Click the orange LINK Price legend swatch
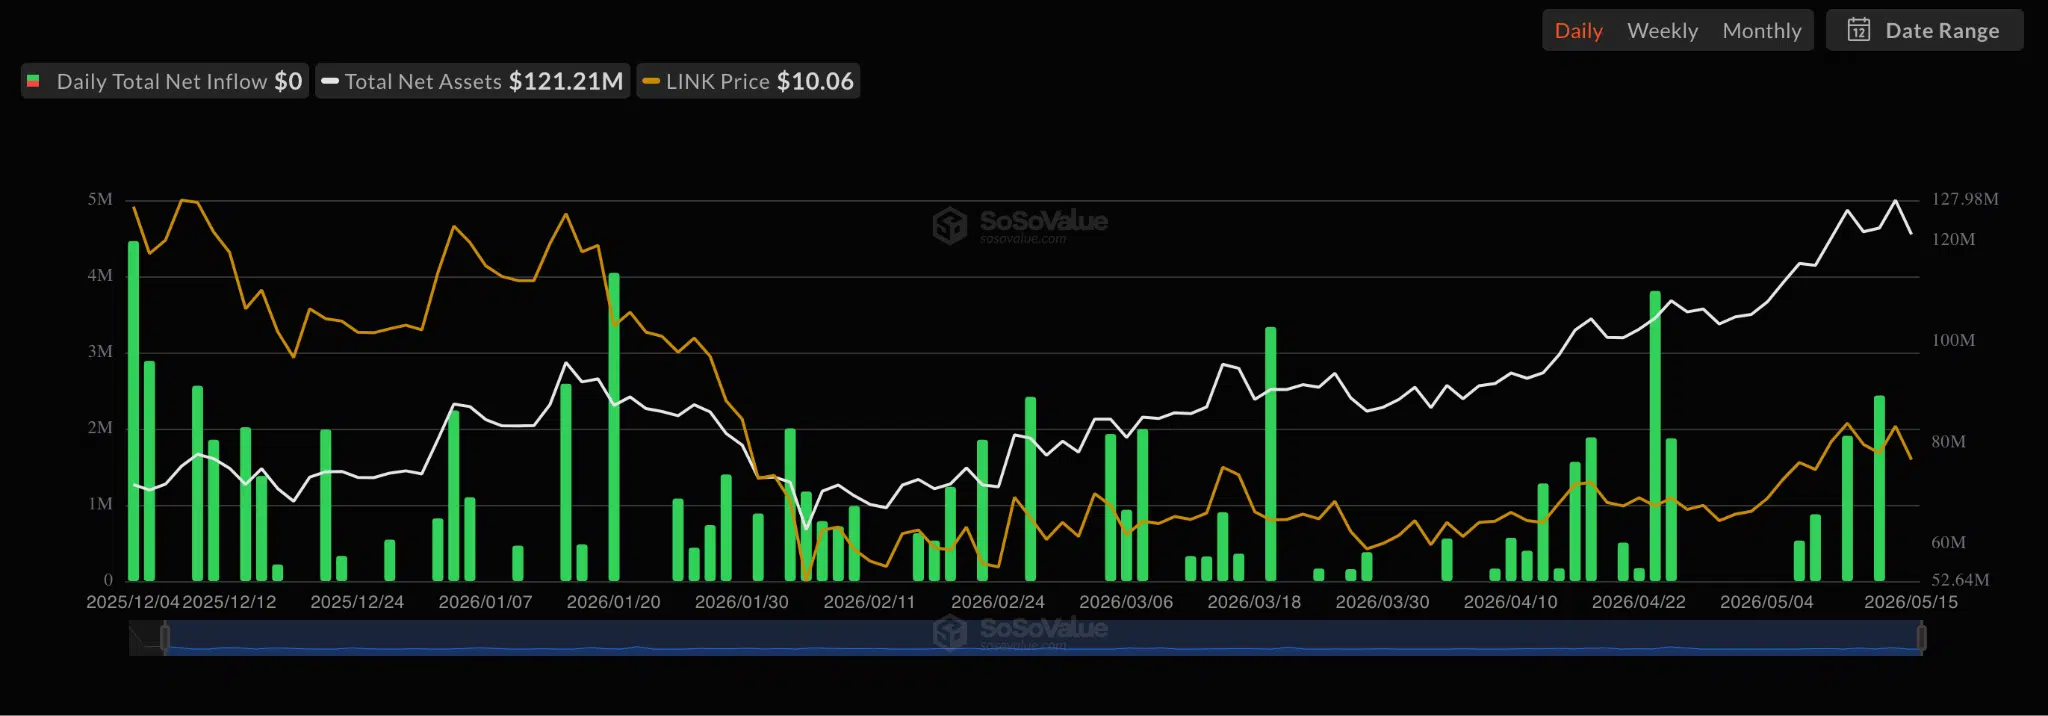This screenshot has width=2048, height=716. coord(651,81)
